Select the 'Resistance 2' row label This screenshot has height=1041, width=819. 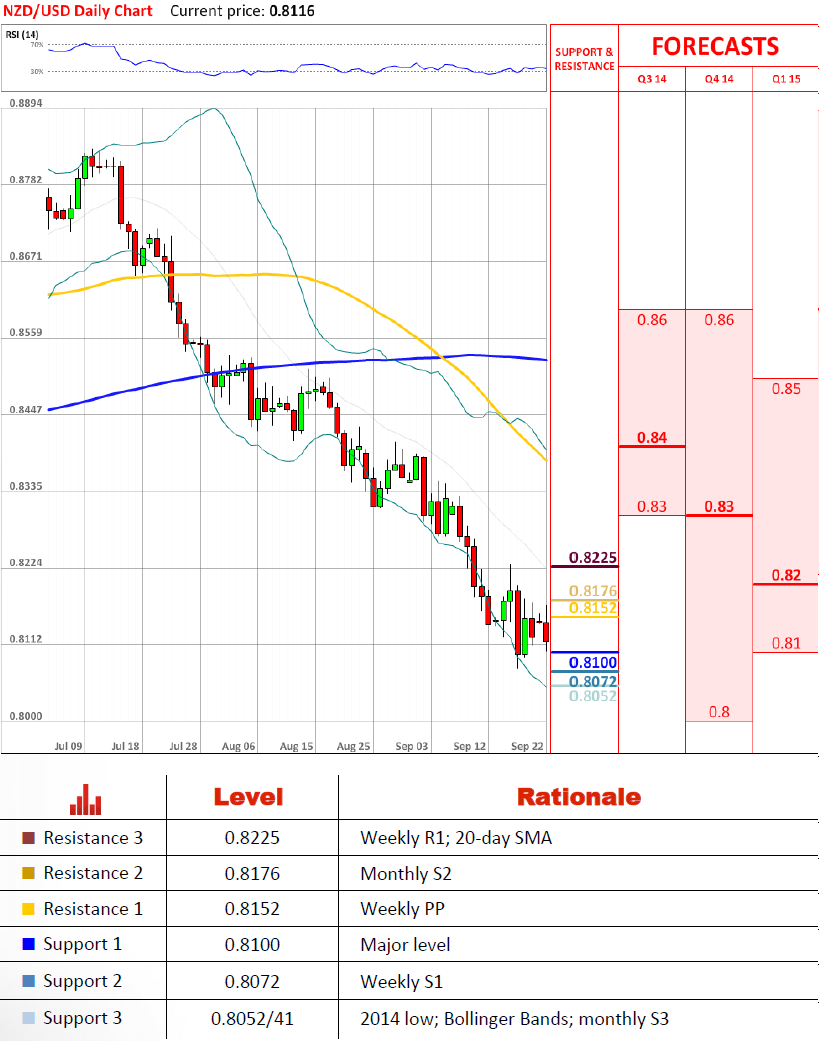point(93,873)
